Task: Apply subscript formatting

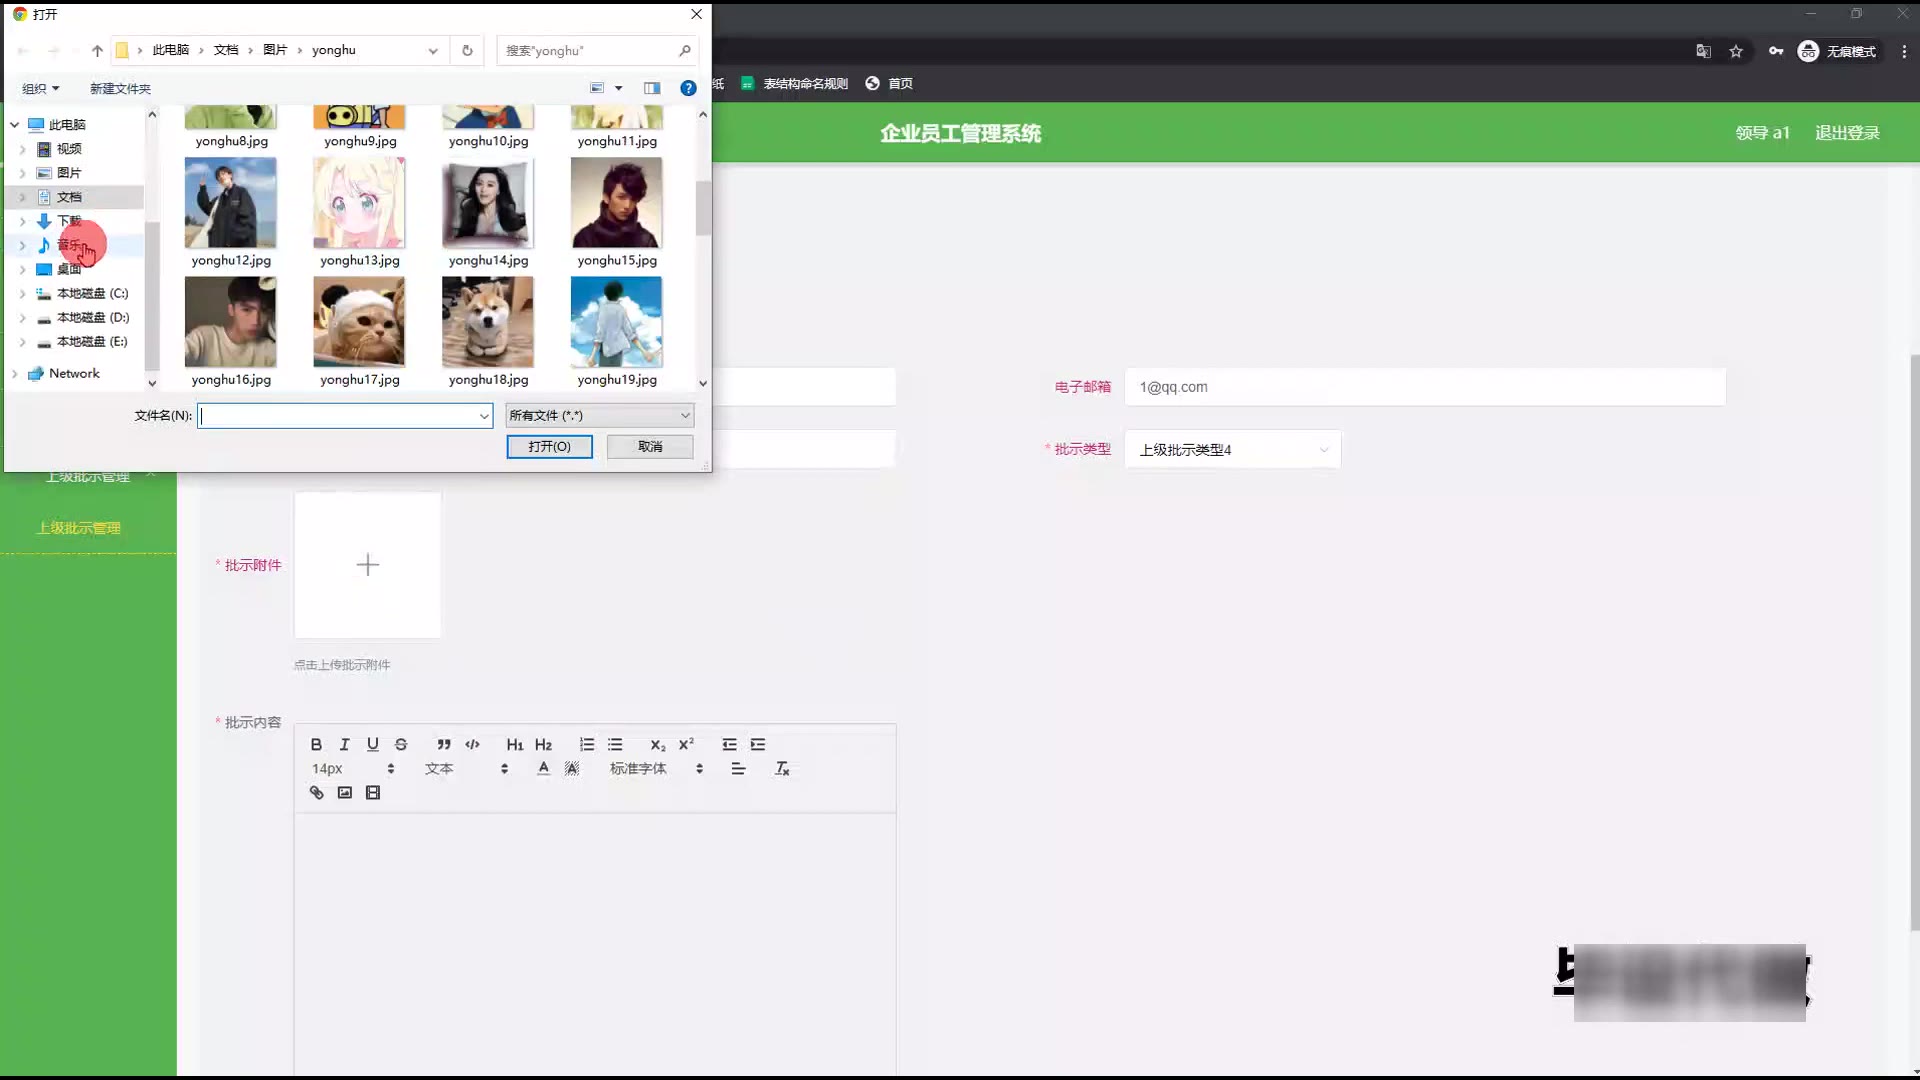Action: pos(657,744)
